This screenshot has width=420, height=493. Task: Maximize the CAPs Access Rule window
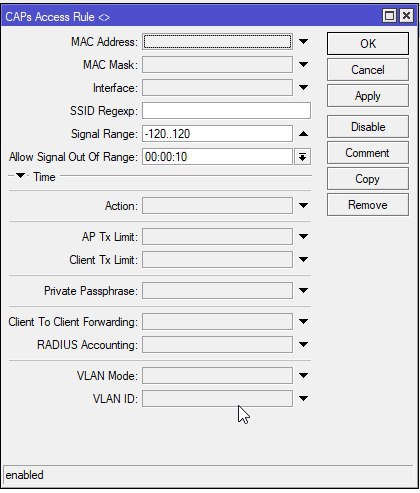pos(389,16)
